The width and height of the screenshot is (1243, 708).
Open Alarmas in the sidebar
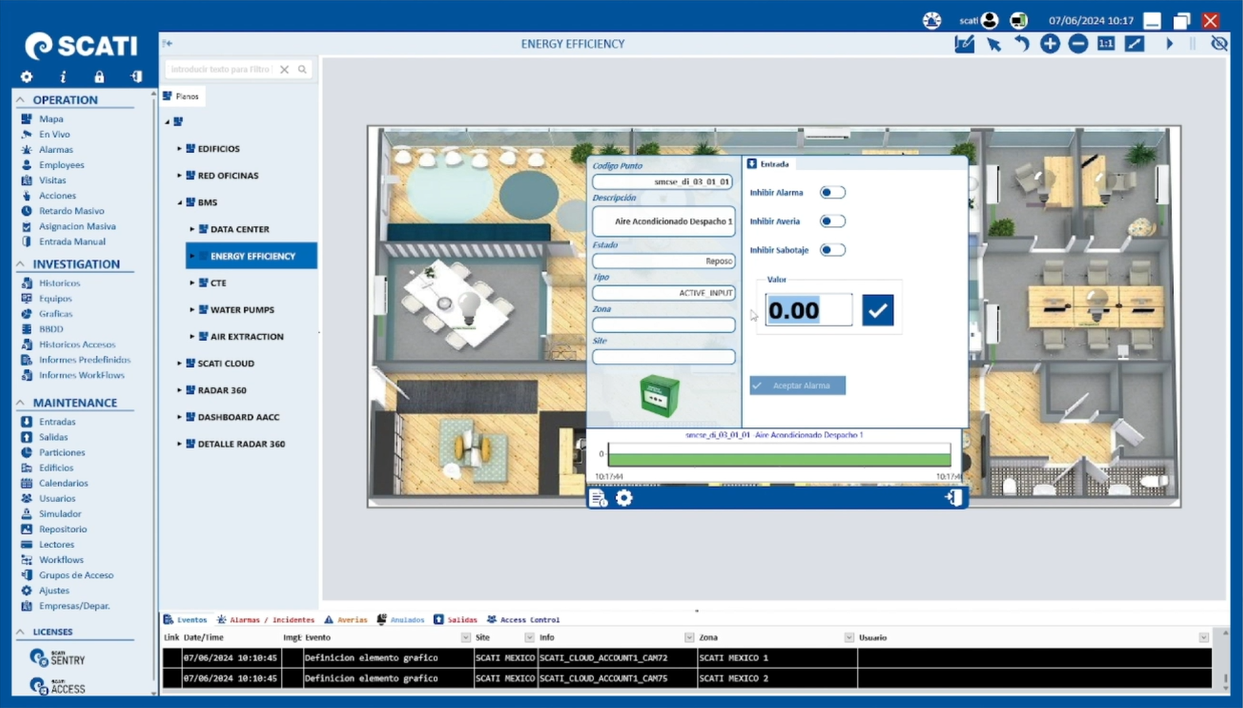coord(56,150)
